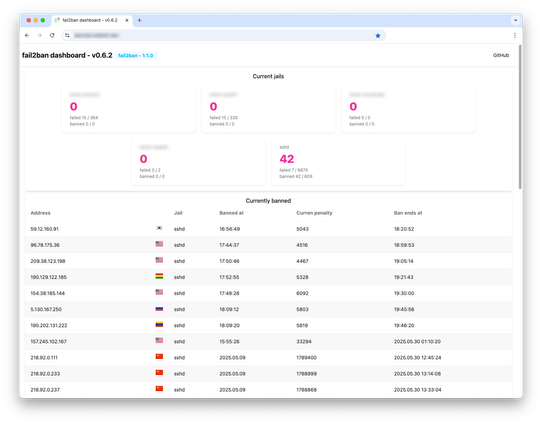Close the fail2ban dashboard tab
The width and height of the screenshot is (542, 424).
coord(127,20)
